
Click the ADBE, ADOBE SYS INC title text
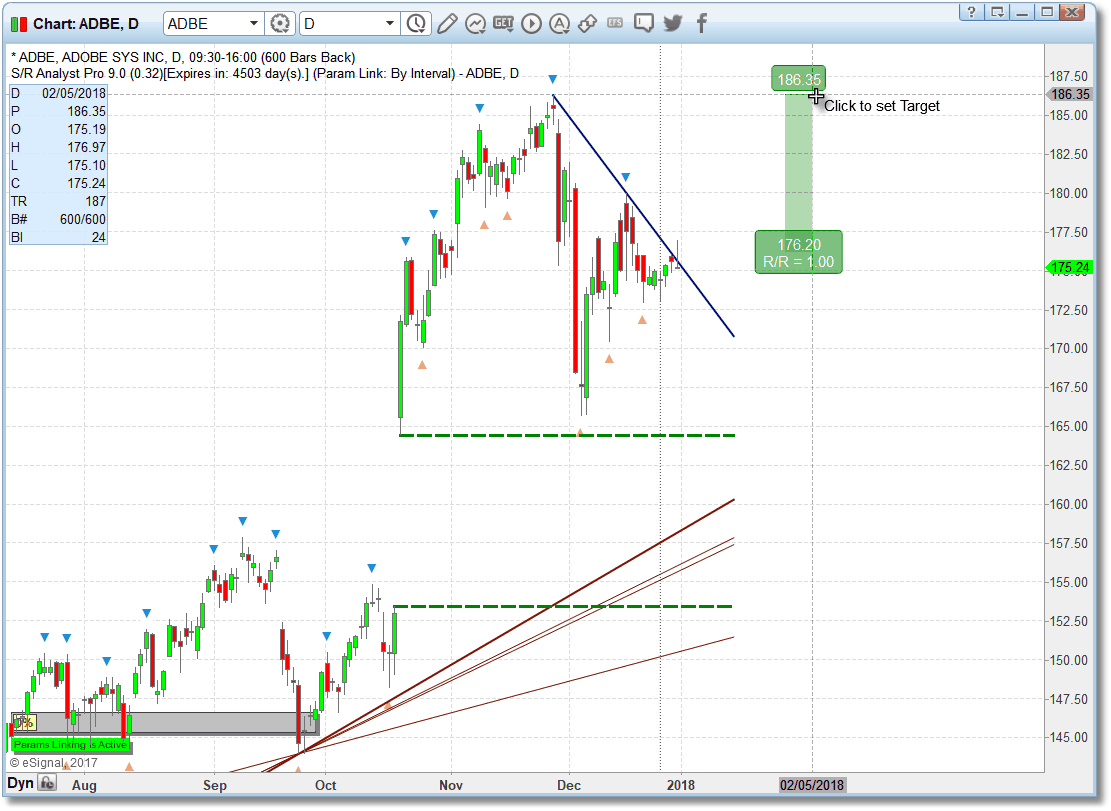click(183, 57)
